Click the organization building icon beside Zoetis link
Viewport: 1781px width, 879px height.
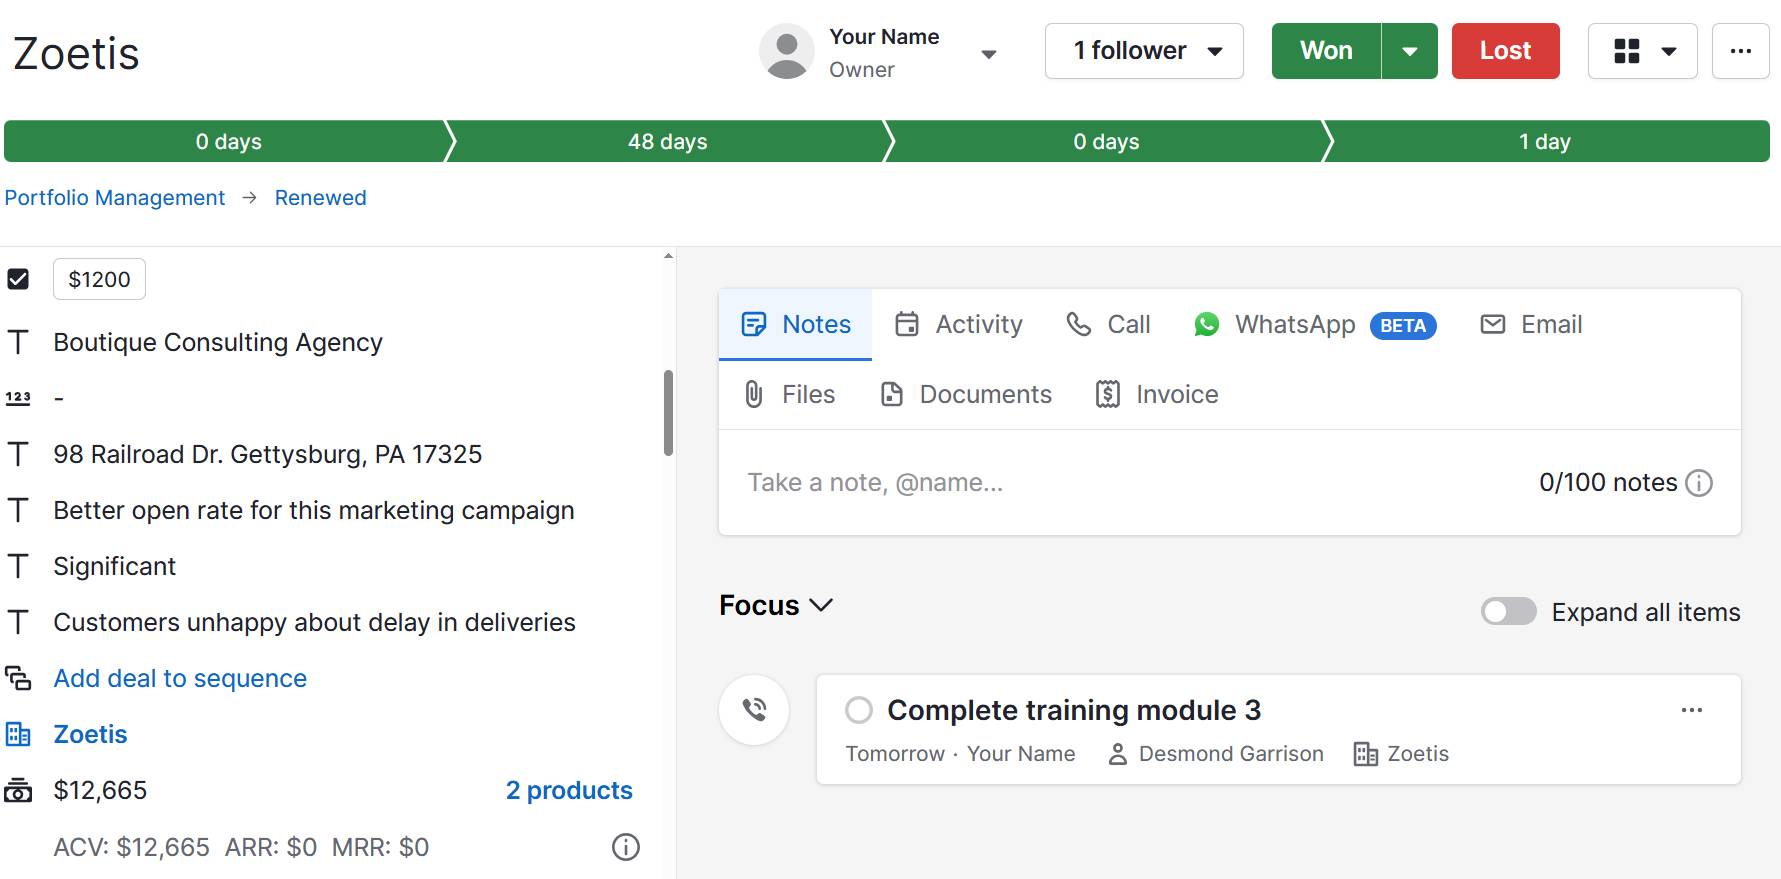18,734
